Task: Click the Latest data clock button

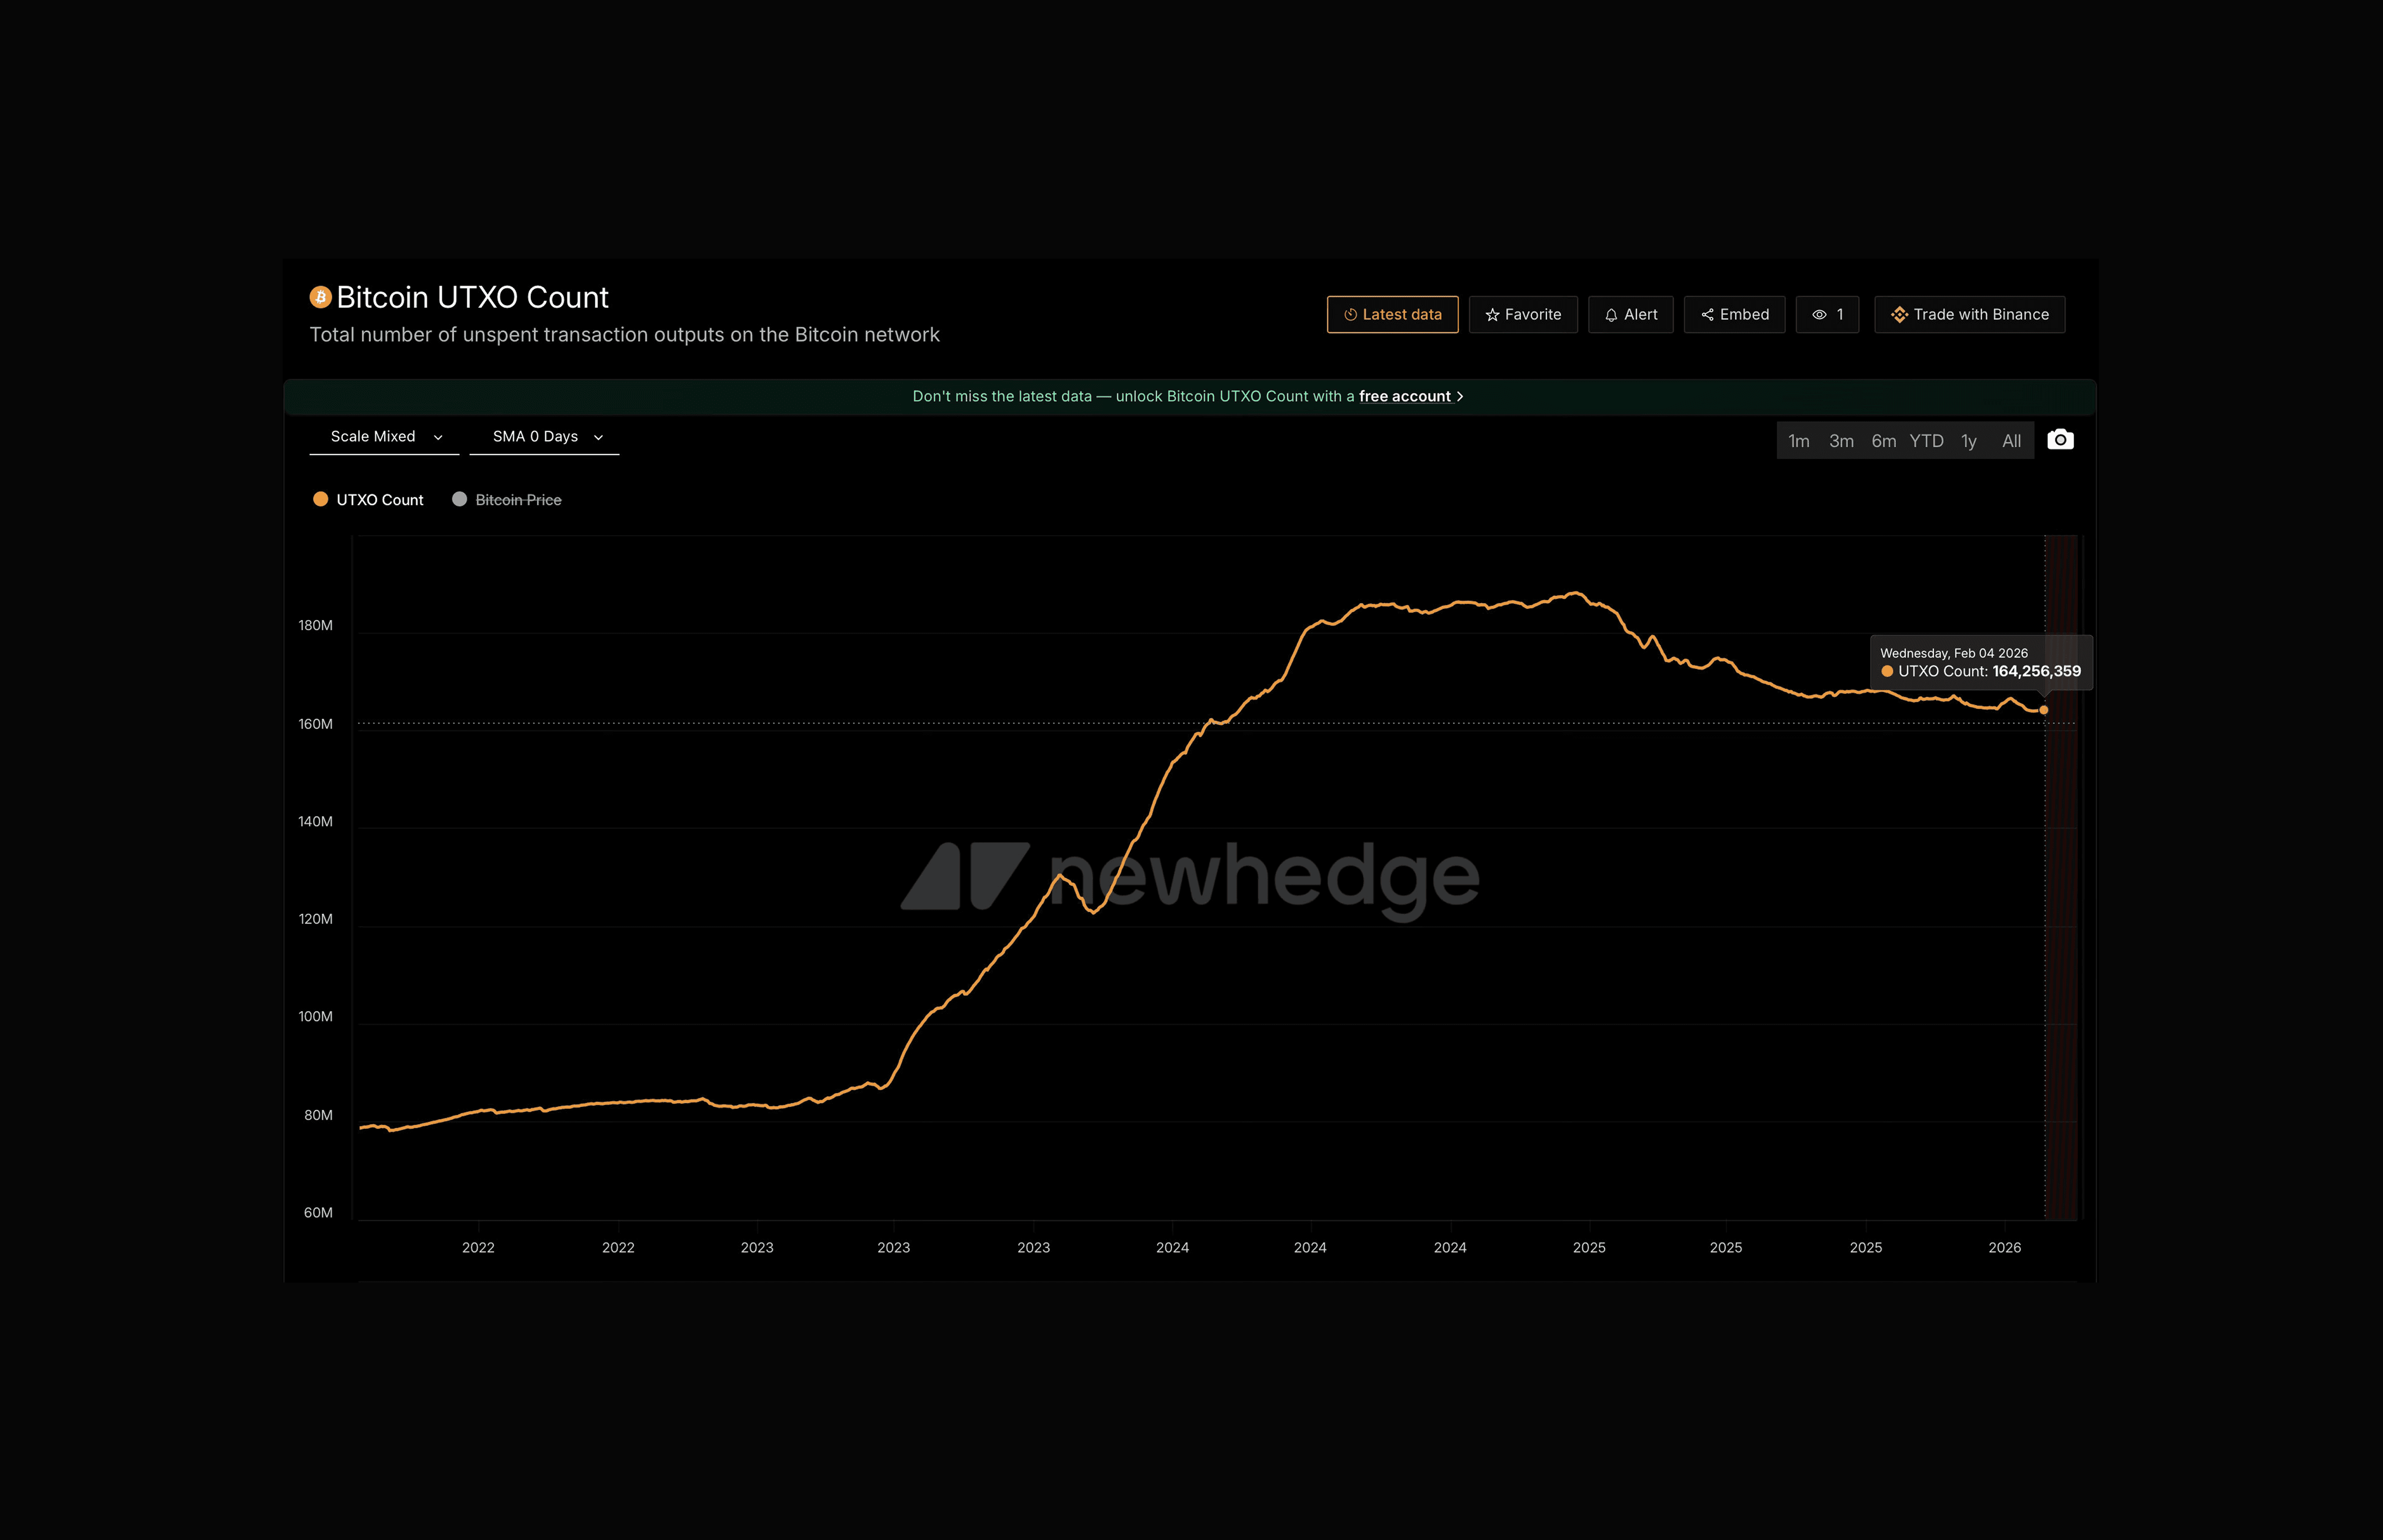Action: tap(1392, 315)
